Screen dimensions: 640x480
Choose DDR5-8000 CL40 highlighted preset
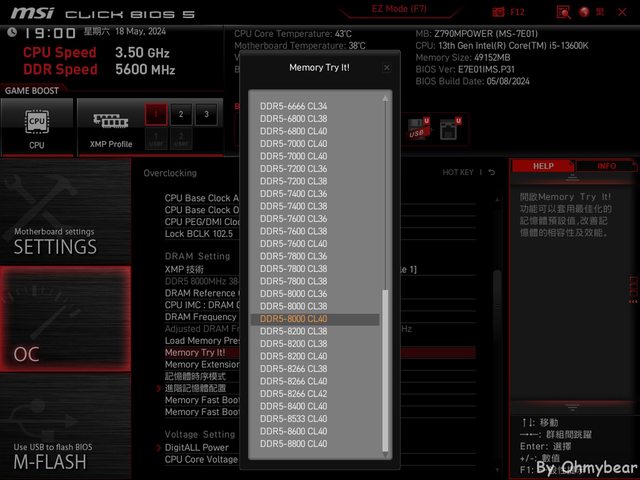click(314, 319)
